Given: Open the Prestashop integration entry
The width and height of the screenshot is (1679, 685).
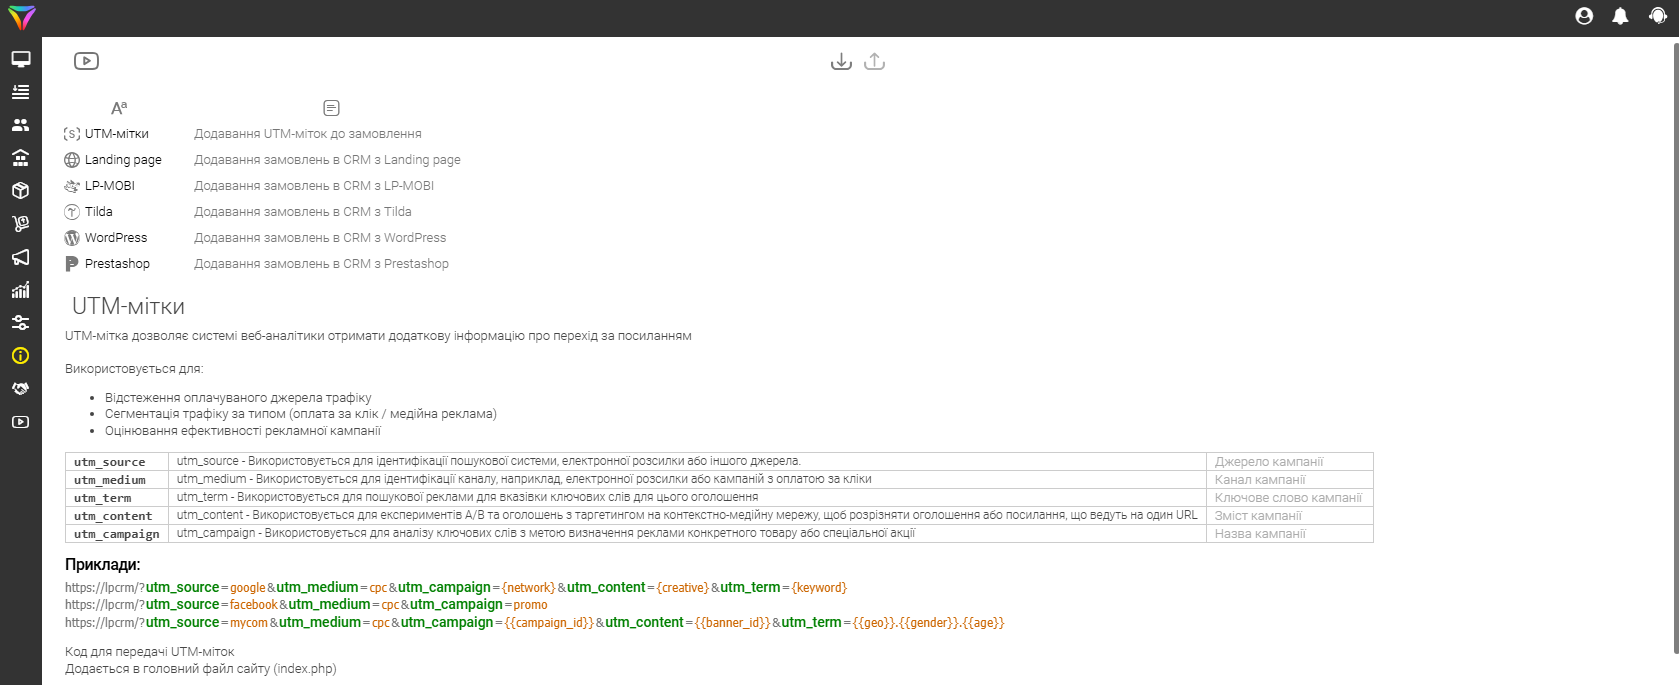Looking at the screenshot, I should (x=117, y=264).
